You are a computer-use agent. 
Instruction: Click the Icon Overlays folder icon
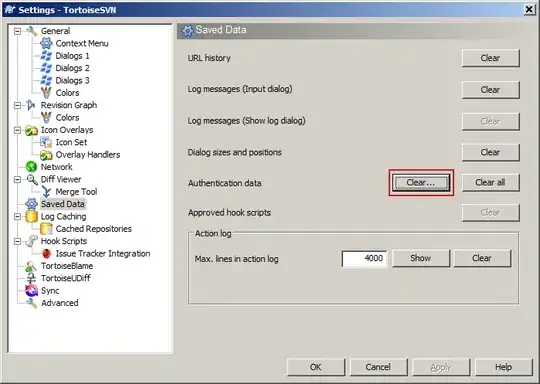point(31,130)
